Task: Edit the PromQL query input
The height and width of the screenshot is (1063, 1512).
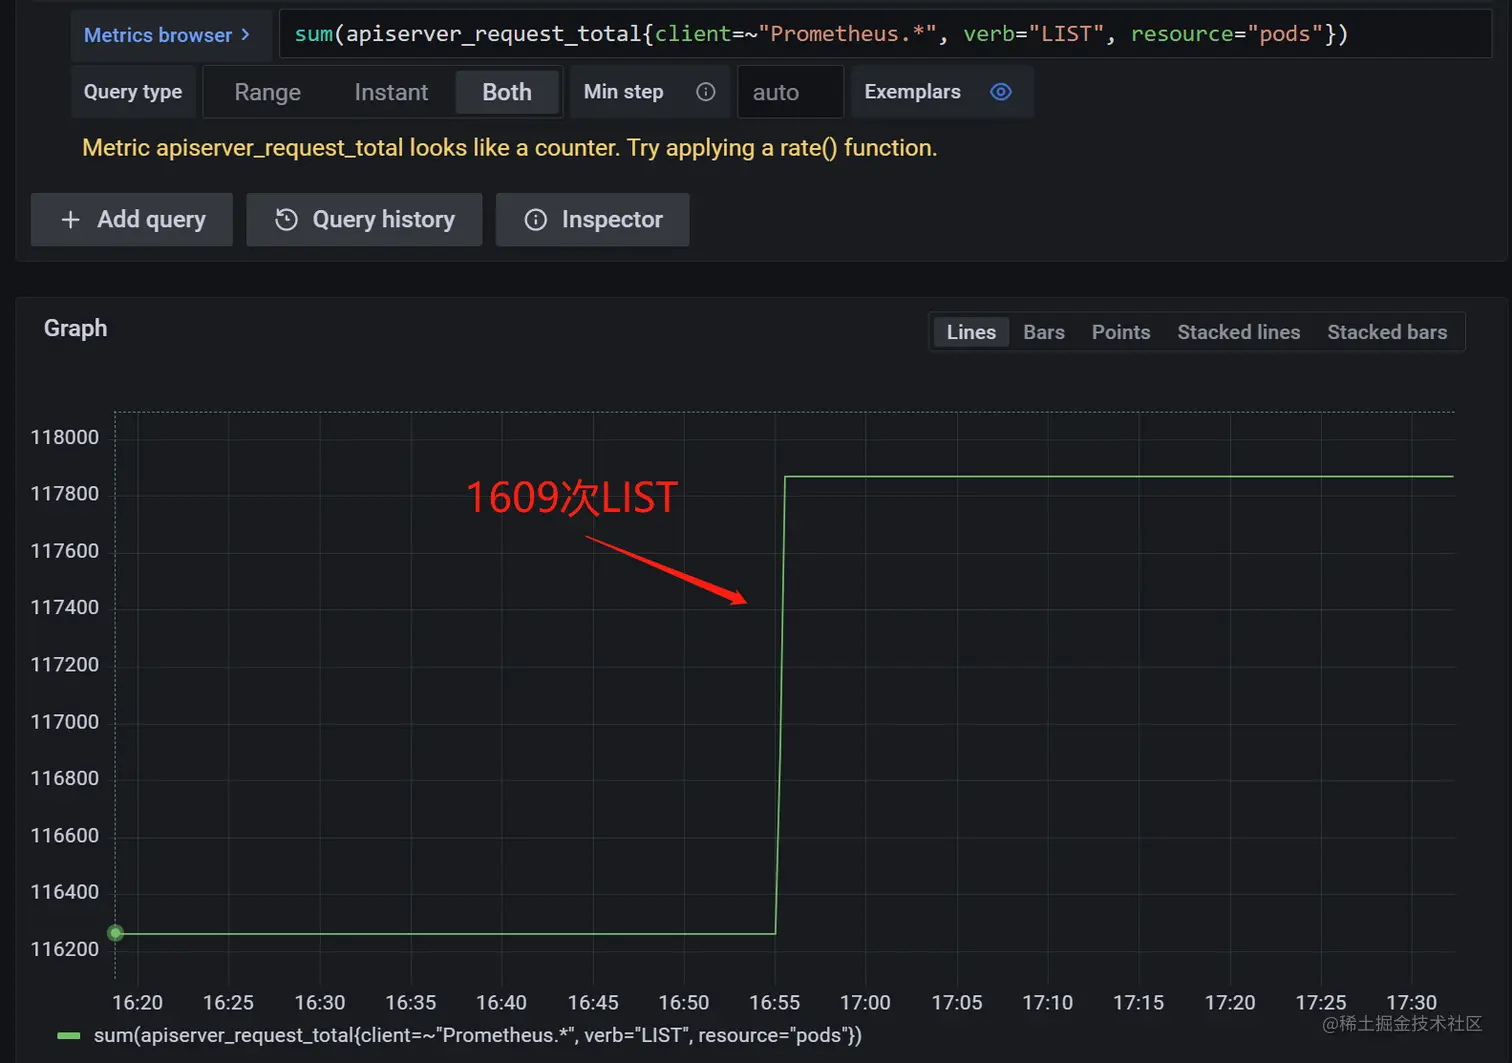Action: click(x=885, y=34)
